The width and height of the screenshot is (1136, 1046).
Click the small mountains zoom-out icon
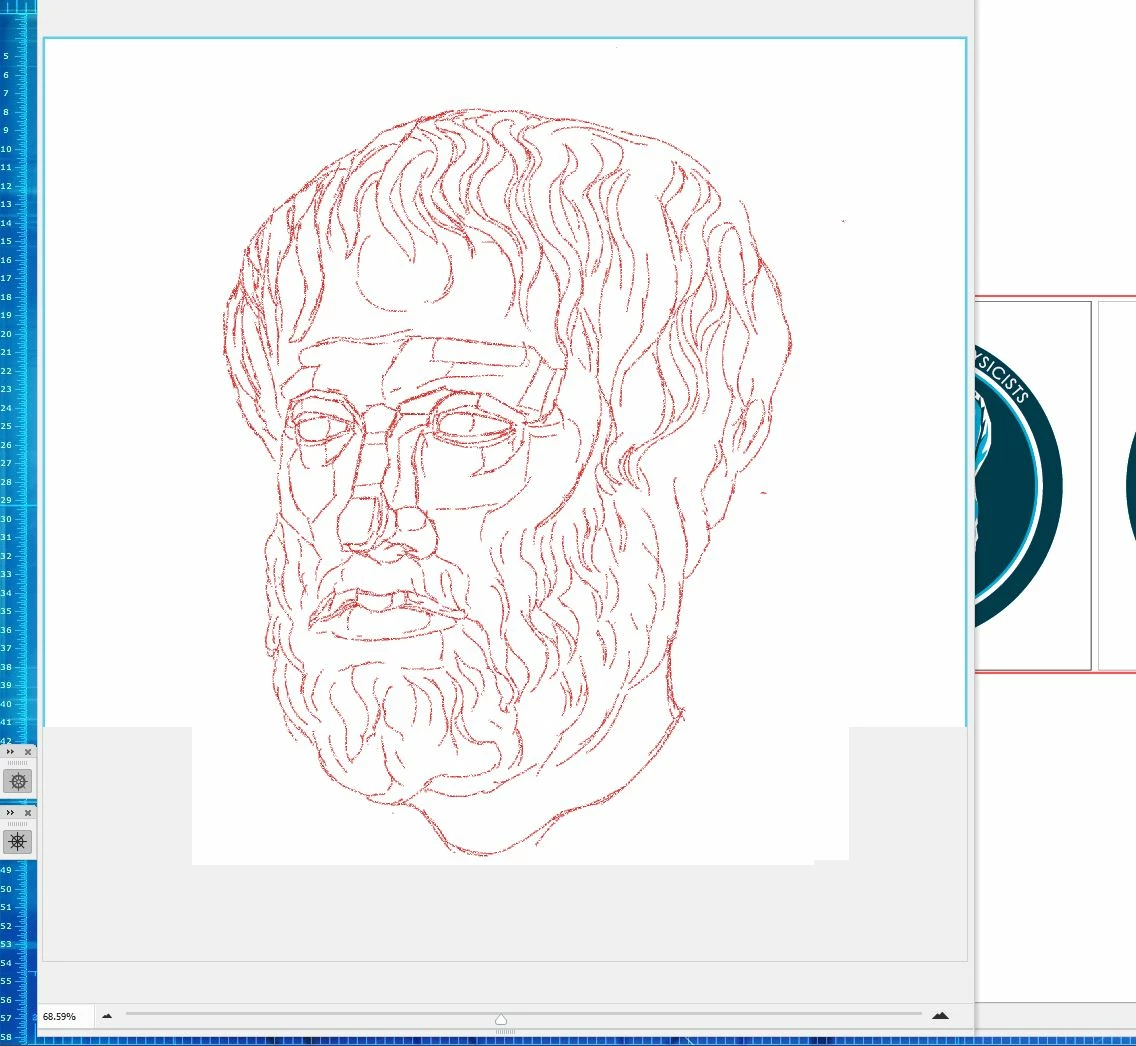click(x=107, y=1016)
